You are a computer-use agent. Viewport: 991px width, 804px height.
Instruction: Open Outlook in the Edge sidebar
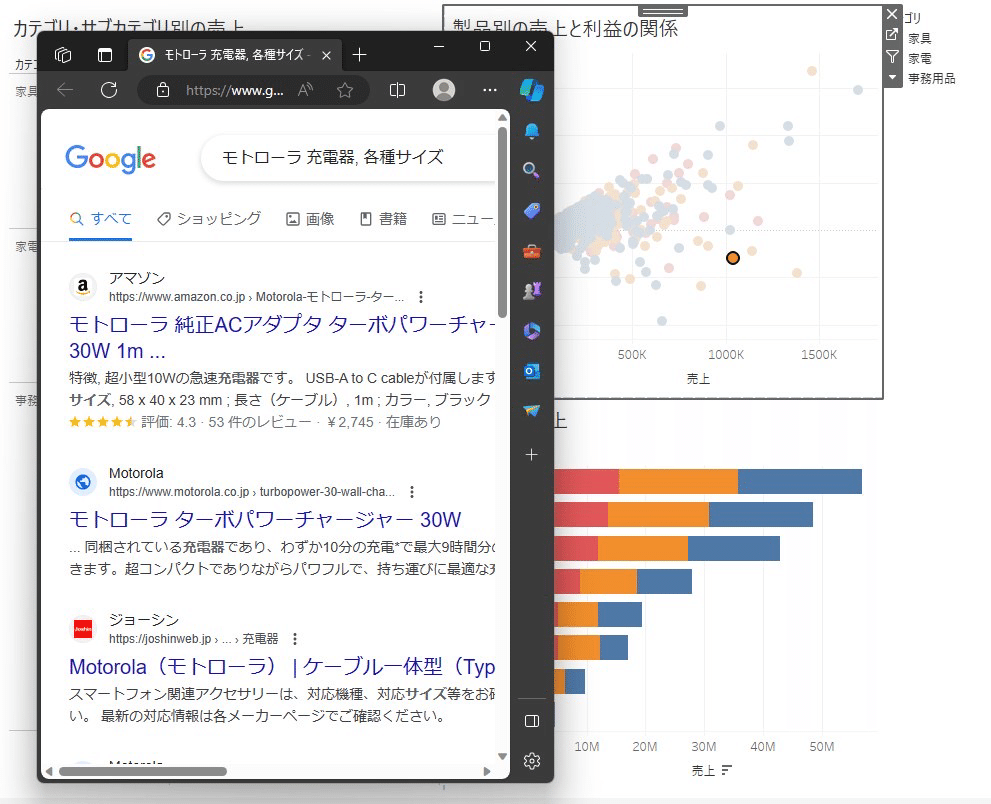coord(532,372)
